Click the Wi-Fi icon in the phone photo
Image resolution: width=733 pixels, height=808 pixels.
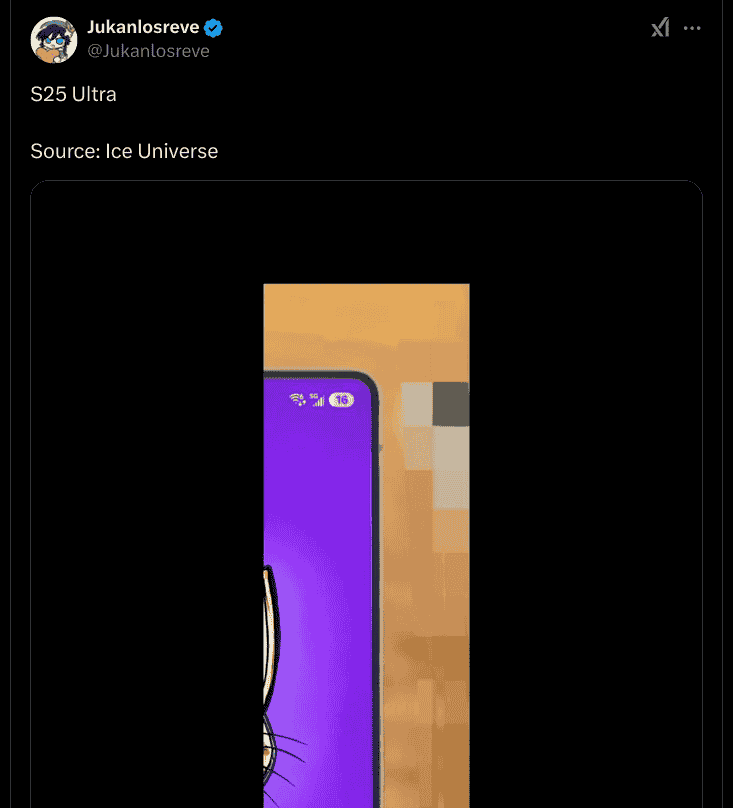pos(297,399)
